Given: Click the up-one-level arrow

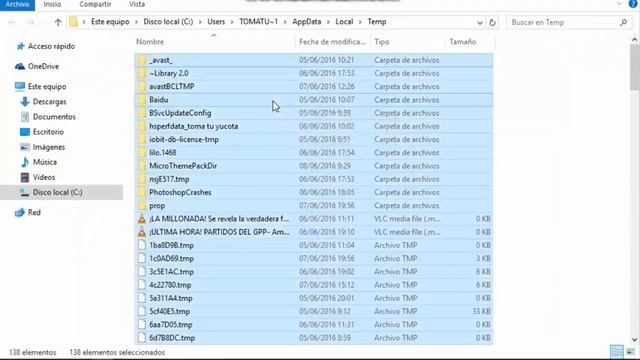Looking at the screenshot, I should (58, 22).
